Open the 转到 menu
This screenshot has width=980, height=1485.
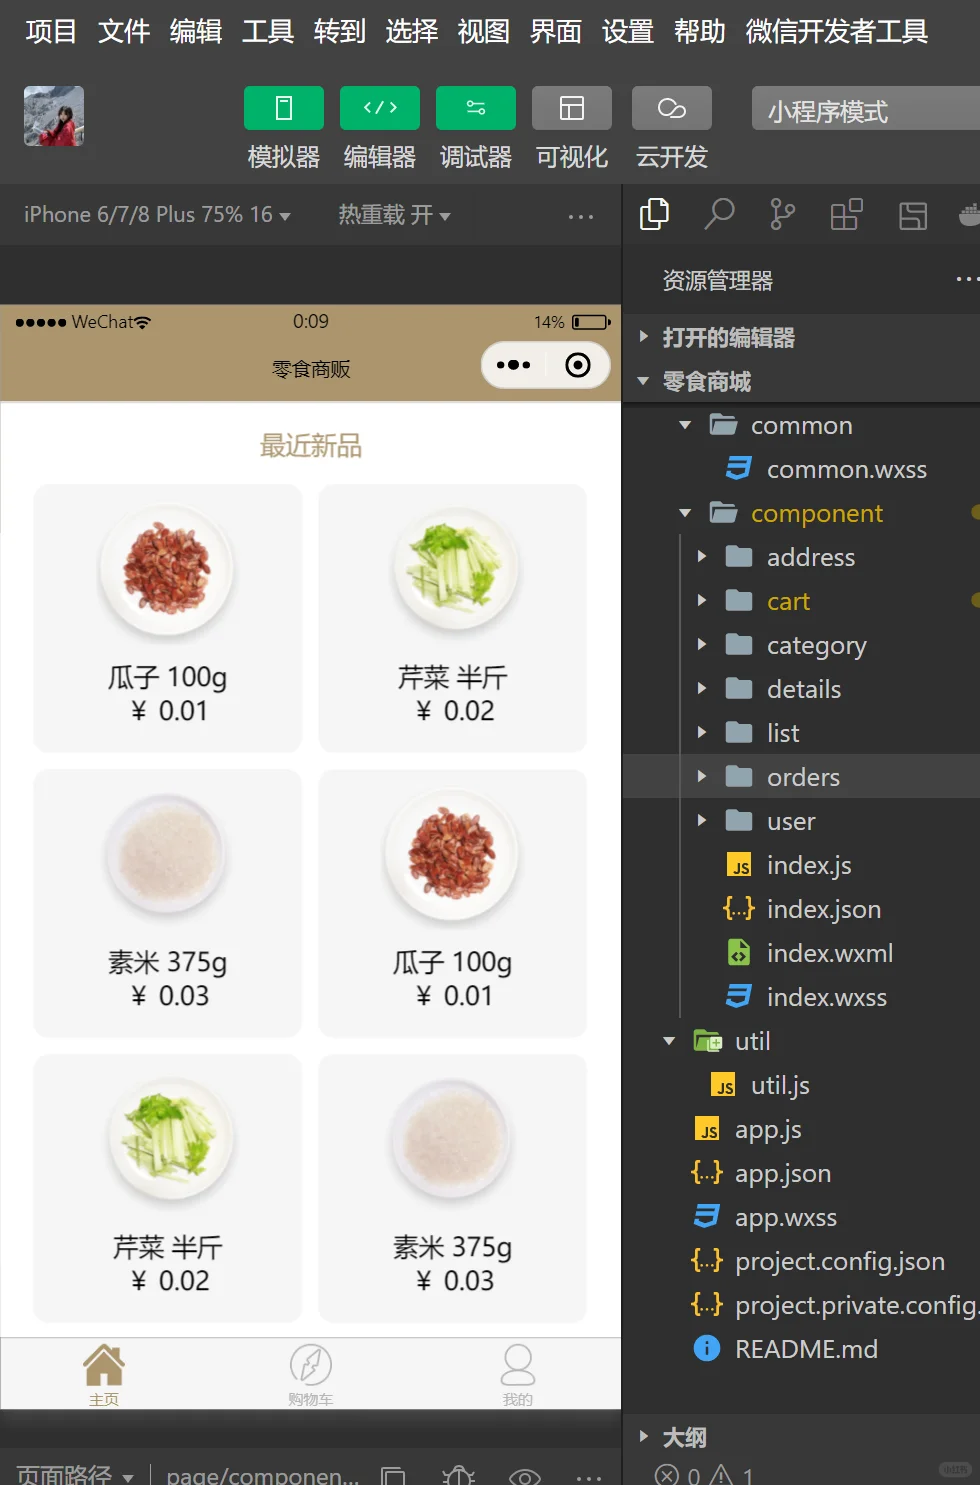(340, 32)
